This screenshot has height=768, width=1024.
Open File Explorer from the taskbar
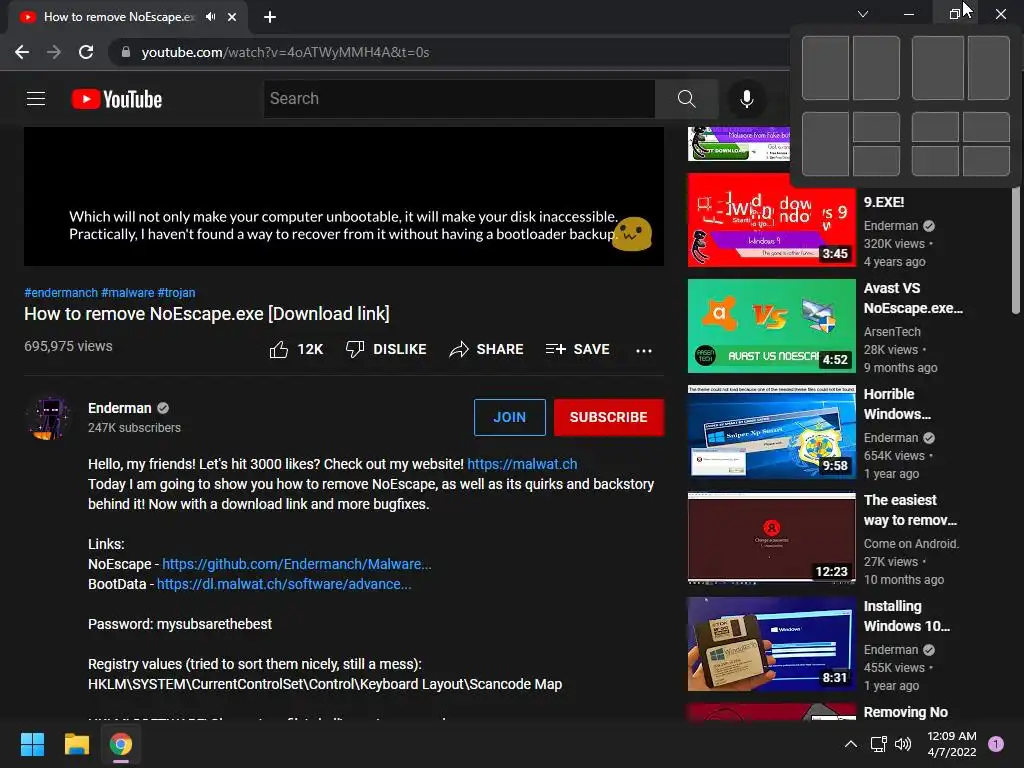76,744
